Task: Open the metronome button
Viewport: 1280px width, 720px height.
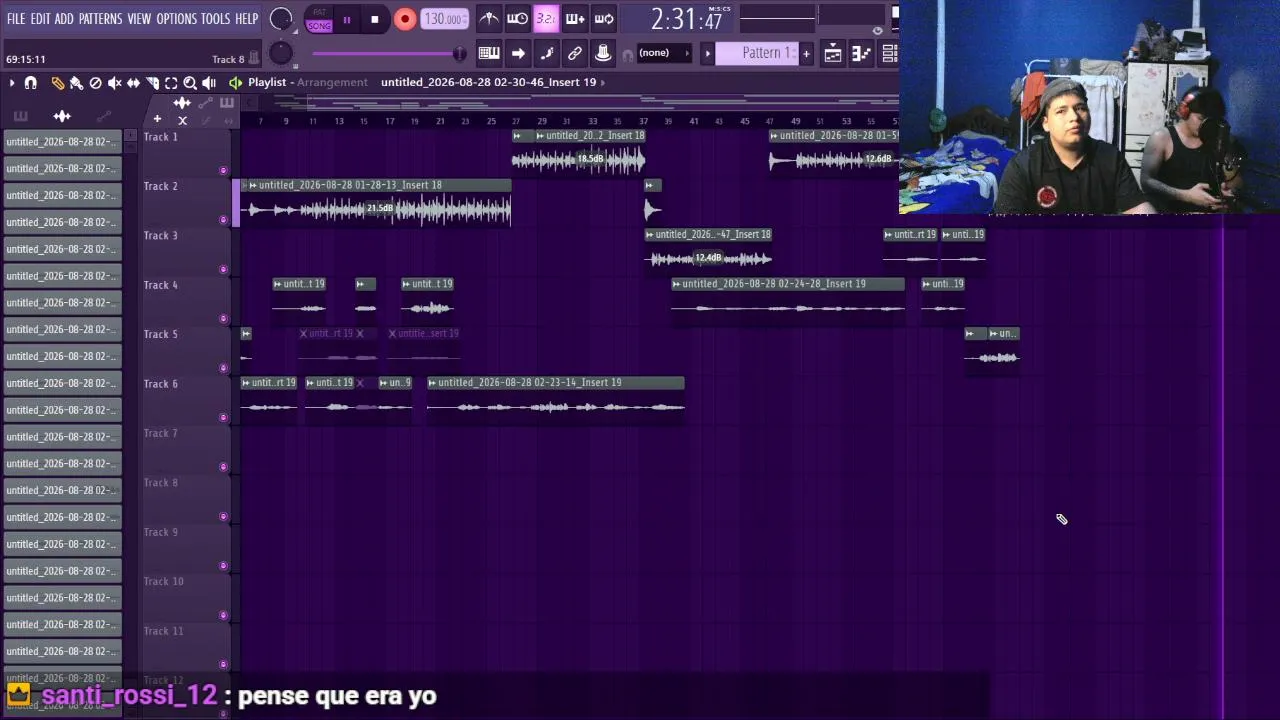Action: coord(489,18)
